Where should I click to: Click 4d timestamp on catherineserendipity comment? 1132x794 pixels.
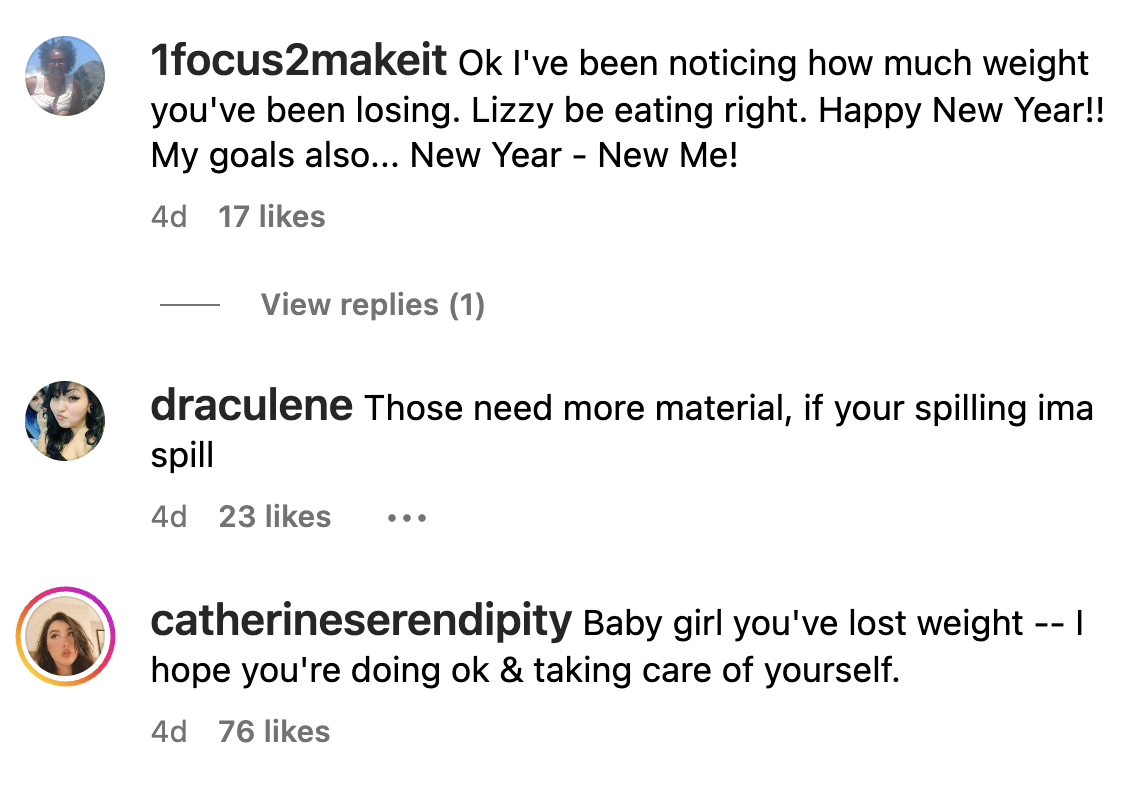[x=169, y=732]
